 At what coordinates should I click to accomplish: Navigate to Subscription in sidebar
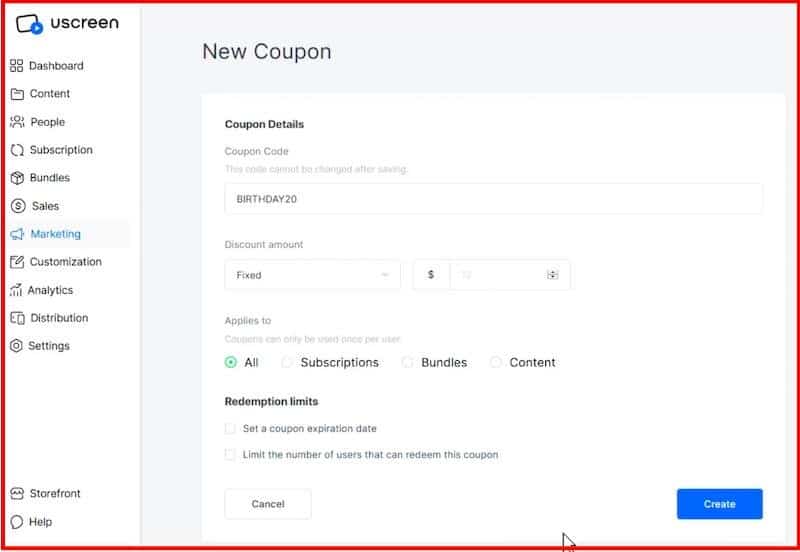click(61, 150)
